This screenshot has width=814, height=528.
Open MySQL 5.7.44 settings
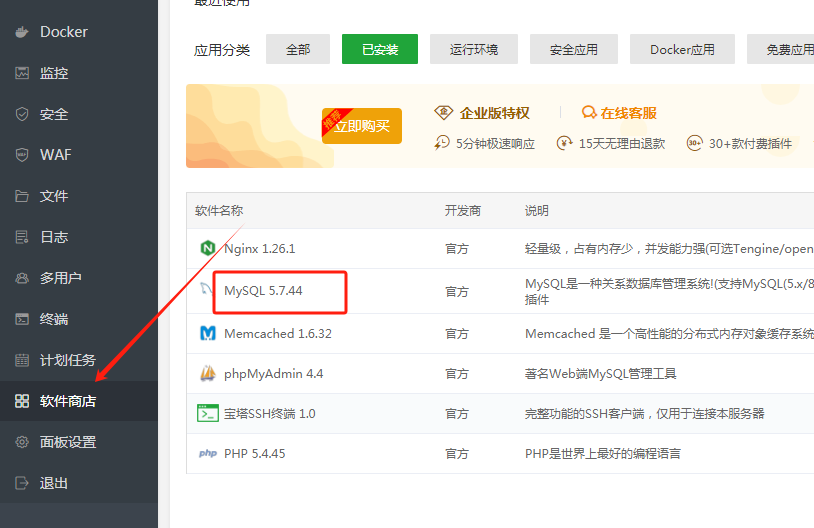(x=263, y=291)
